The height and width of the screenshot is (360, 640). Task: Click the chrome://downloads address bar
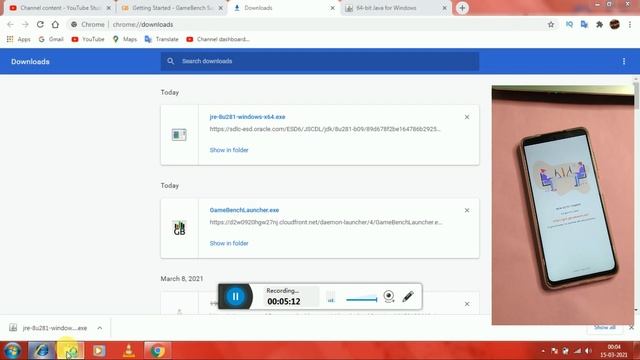click(x=306, y=24)
